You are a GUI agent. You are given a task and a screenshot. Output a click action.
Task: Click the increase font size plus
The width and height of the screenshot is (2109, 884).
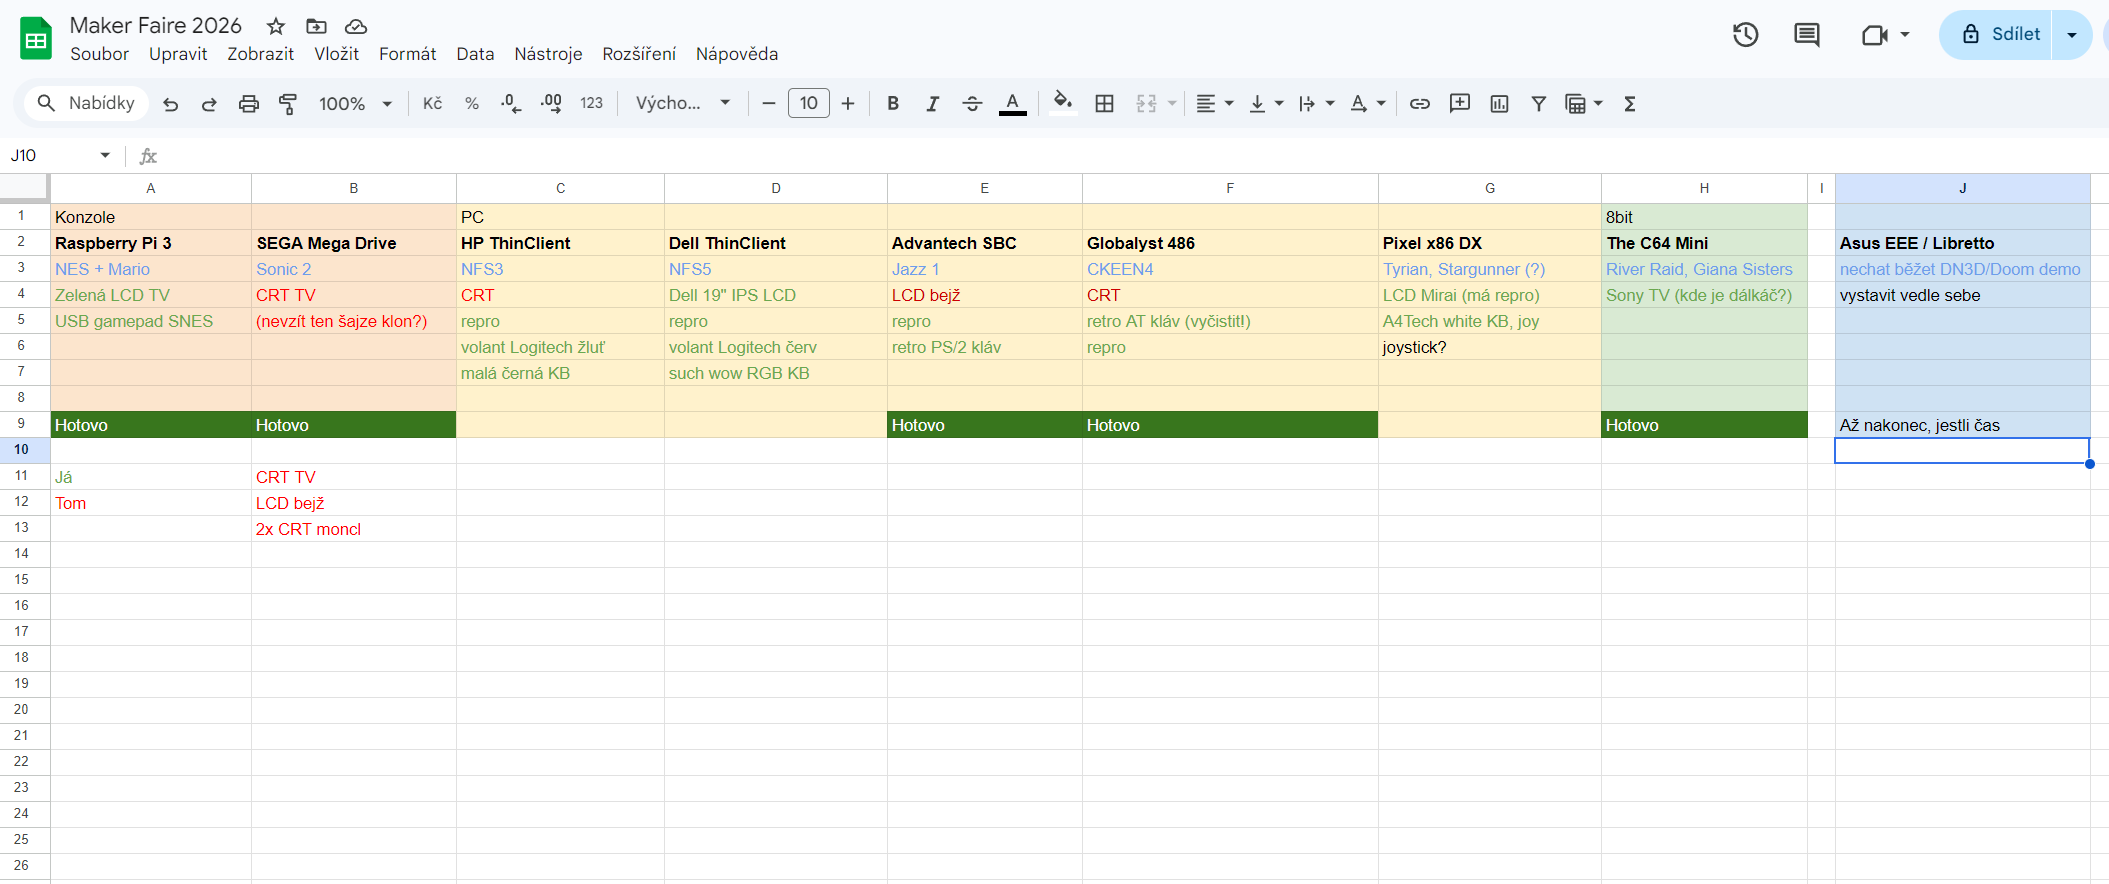point(848,104)
